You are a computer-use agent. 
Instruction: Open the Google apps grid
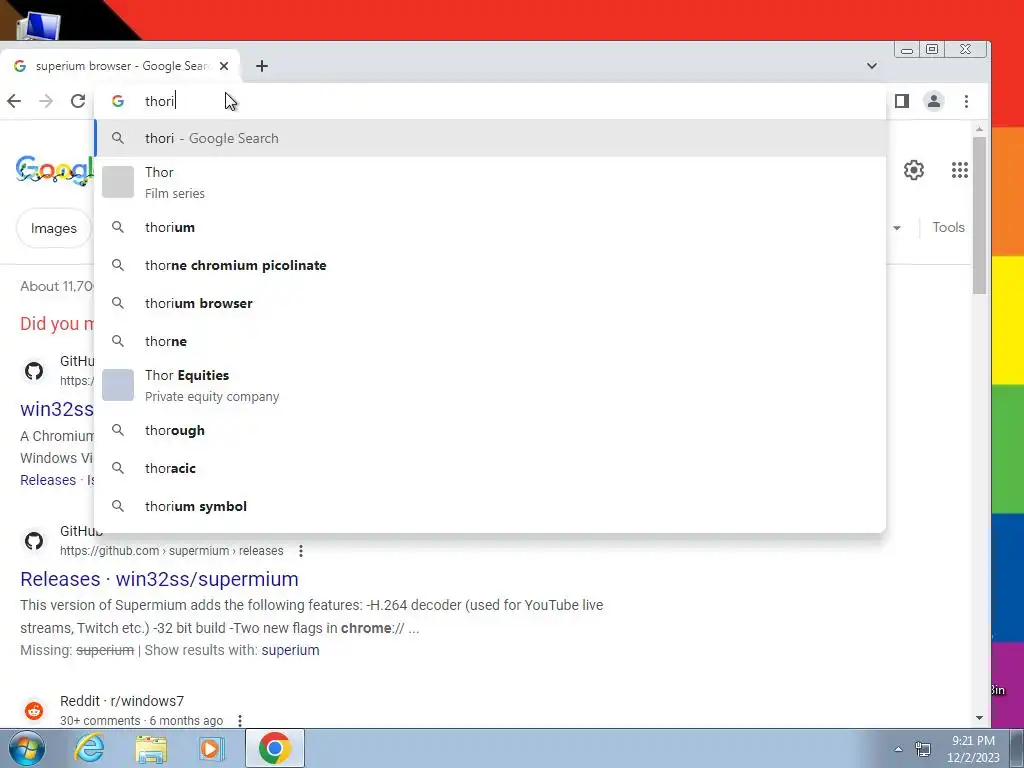coord(959,170)
